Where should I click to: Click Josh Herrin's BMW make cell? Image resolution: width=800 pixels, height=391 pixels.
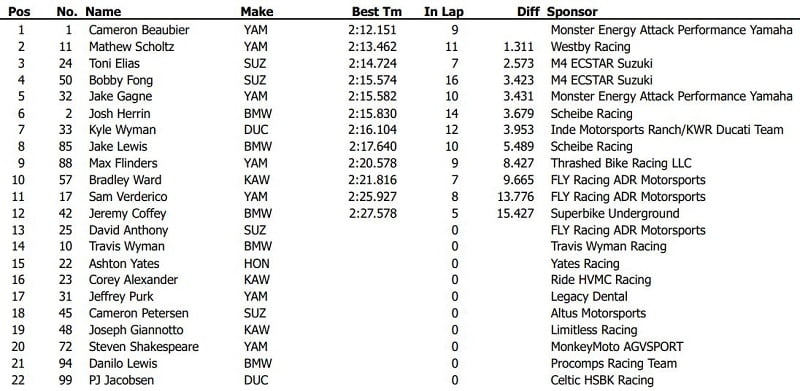click(x=258, y=113)
